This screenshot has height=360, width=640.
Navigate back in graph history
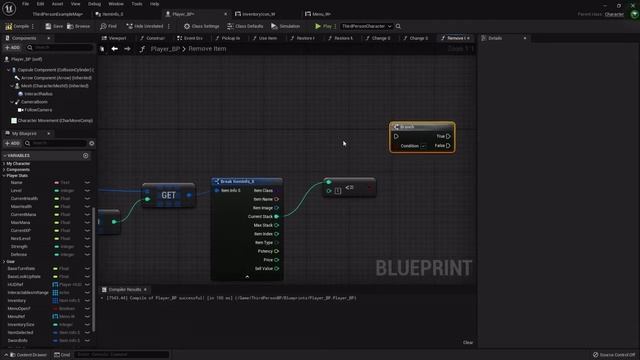(115, 49)
